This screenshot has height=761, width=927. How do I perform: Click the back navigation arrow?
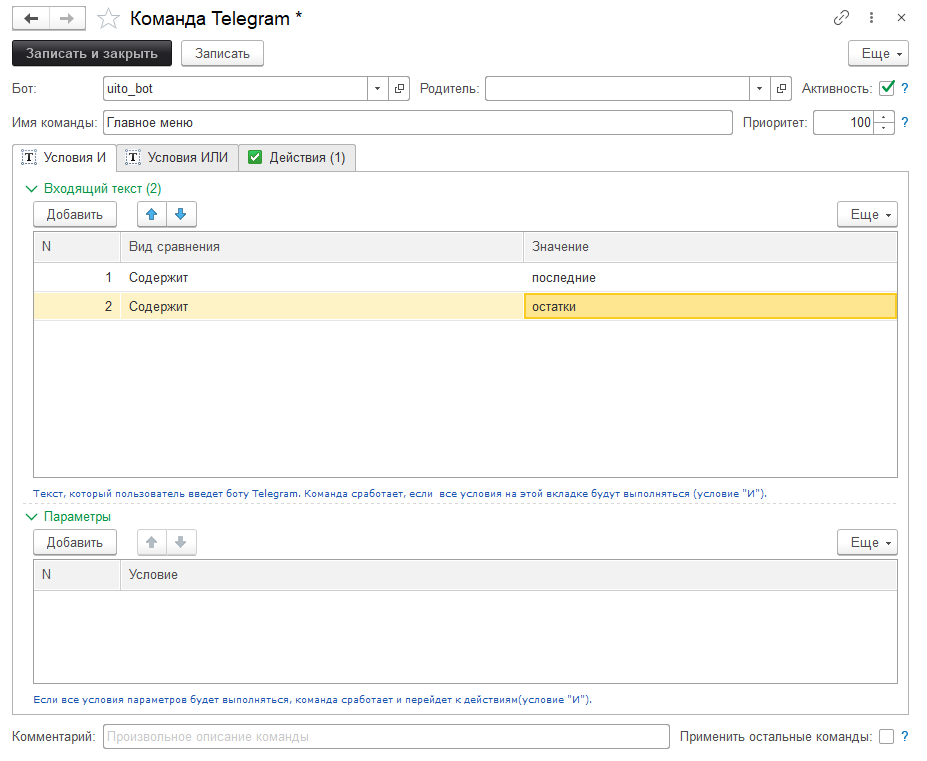(x=31, y=18)
